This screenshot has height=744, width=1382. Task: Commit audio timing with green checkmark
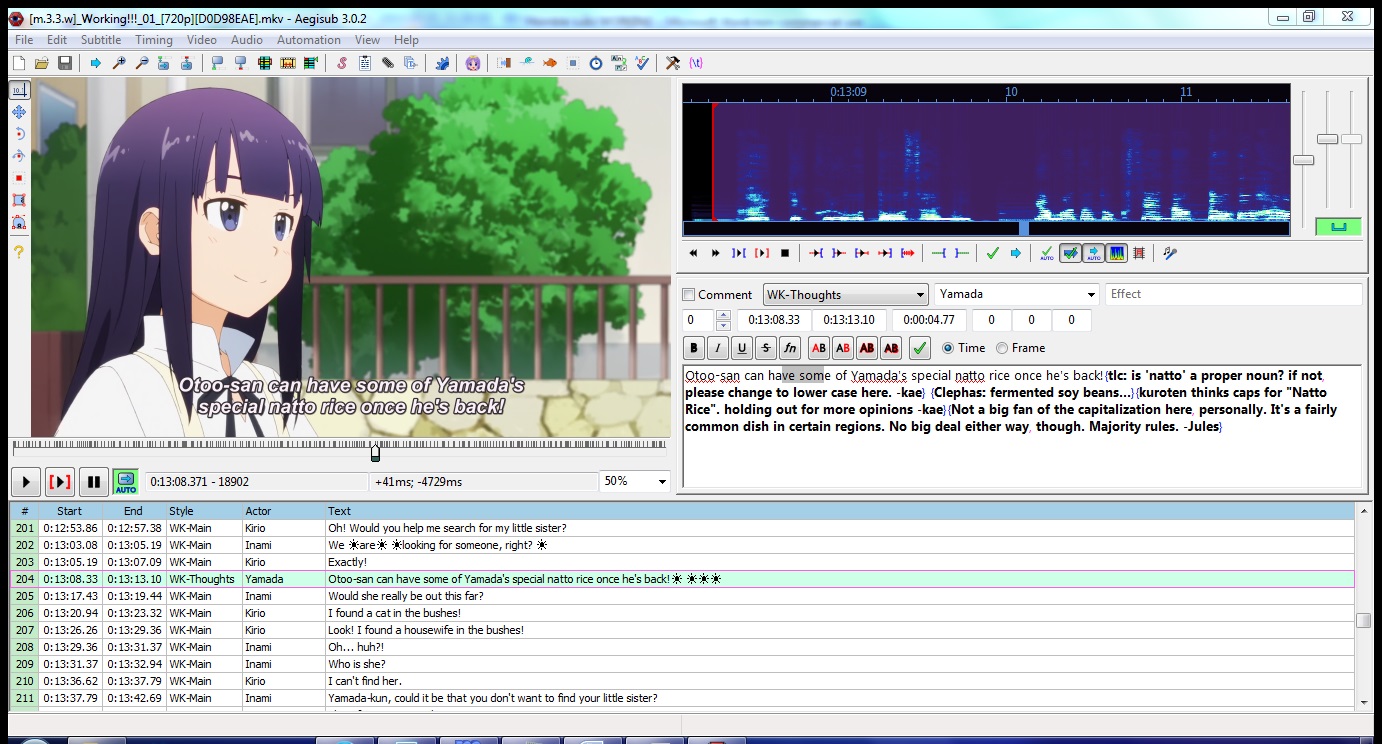993,254
